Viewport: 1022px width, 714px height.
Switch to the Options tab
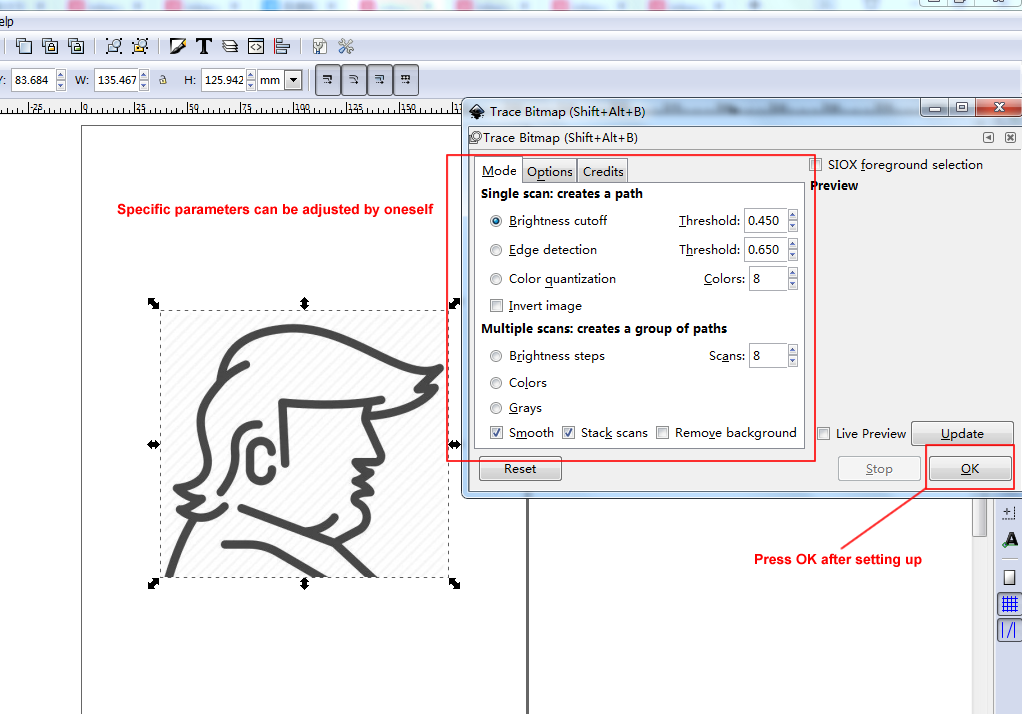click(549, 172)
